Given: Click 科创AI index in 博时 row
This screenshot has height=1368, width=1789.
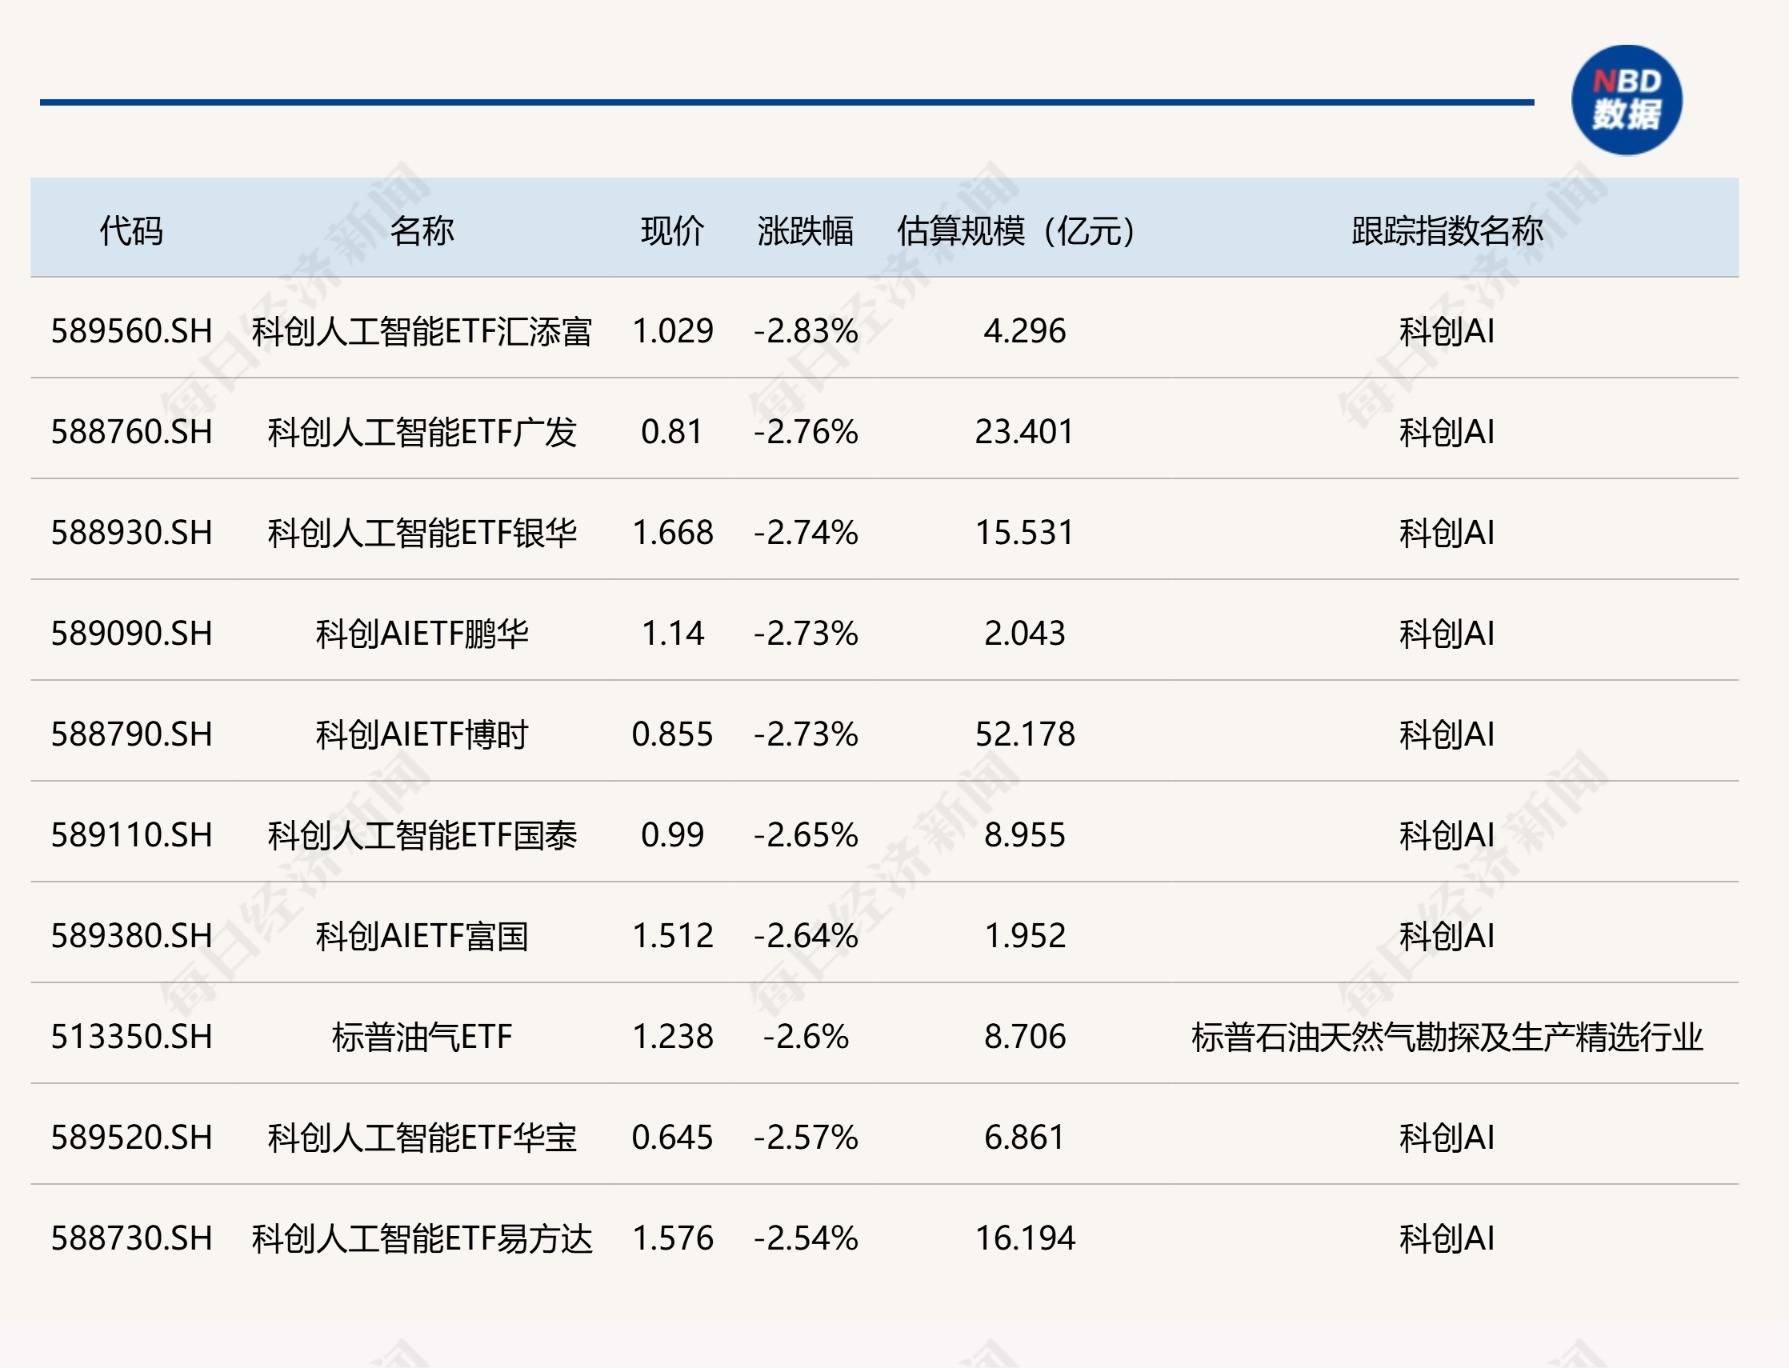Looking at the screenshot, I should 1446,734.
